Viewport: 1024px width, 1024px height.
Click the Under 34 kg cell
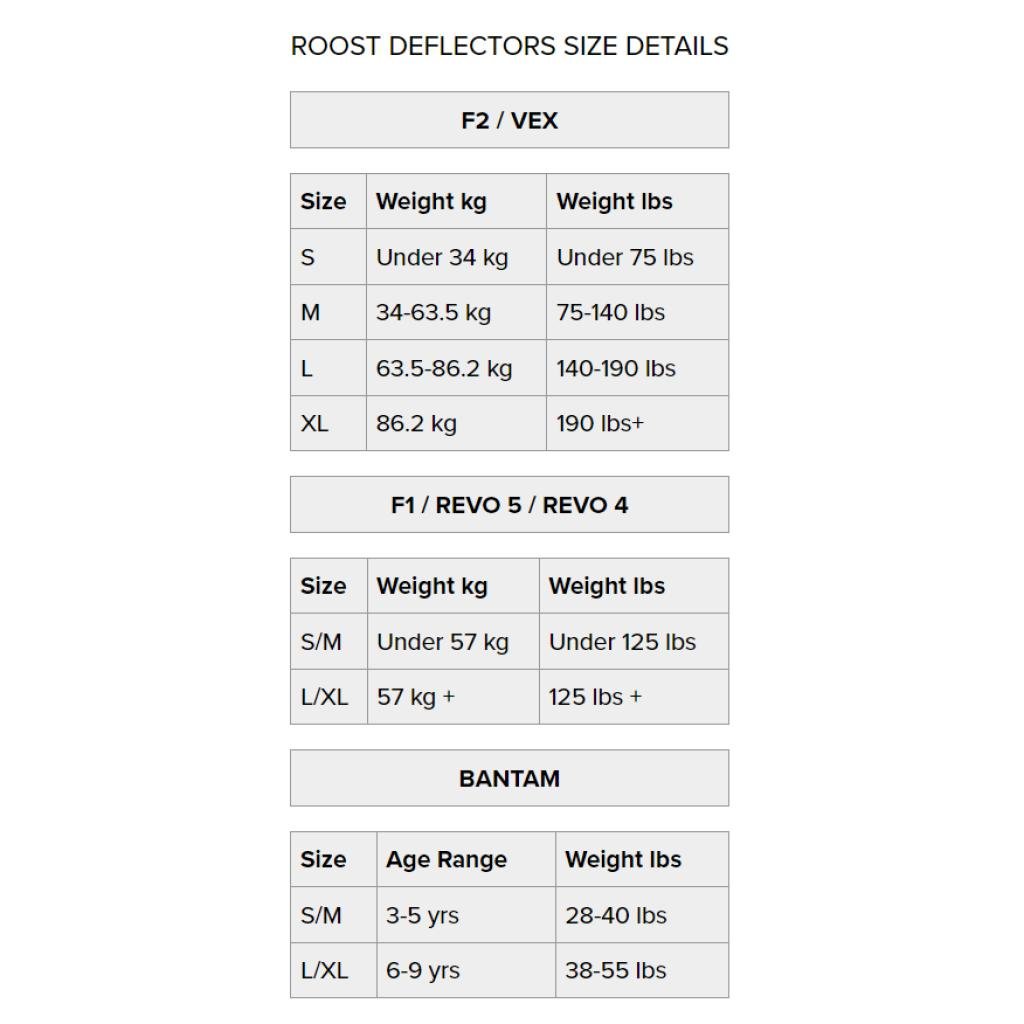coord(456,257)
